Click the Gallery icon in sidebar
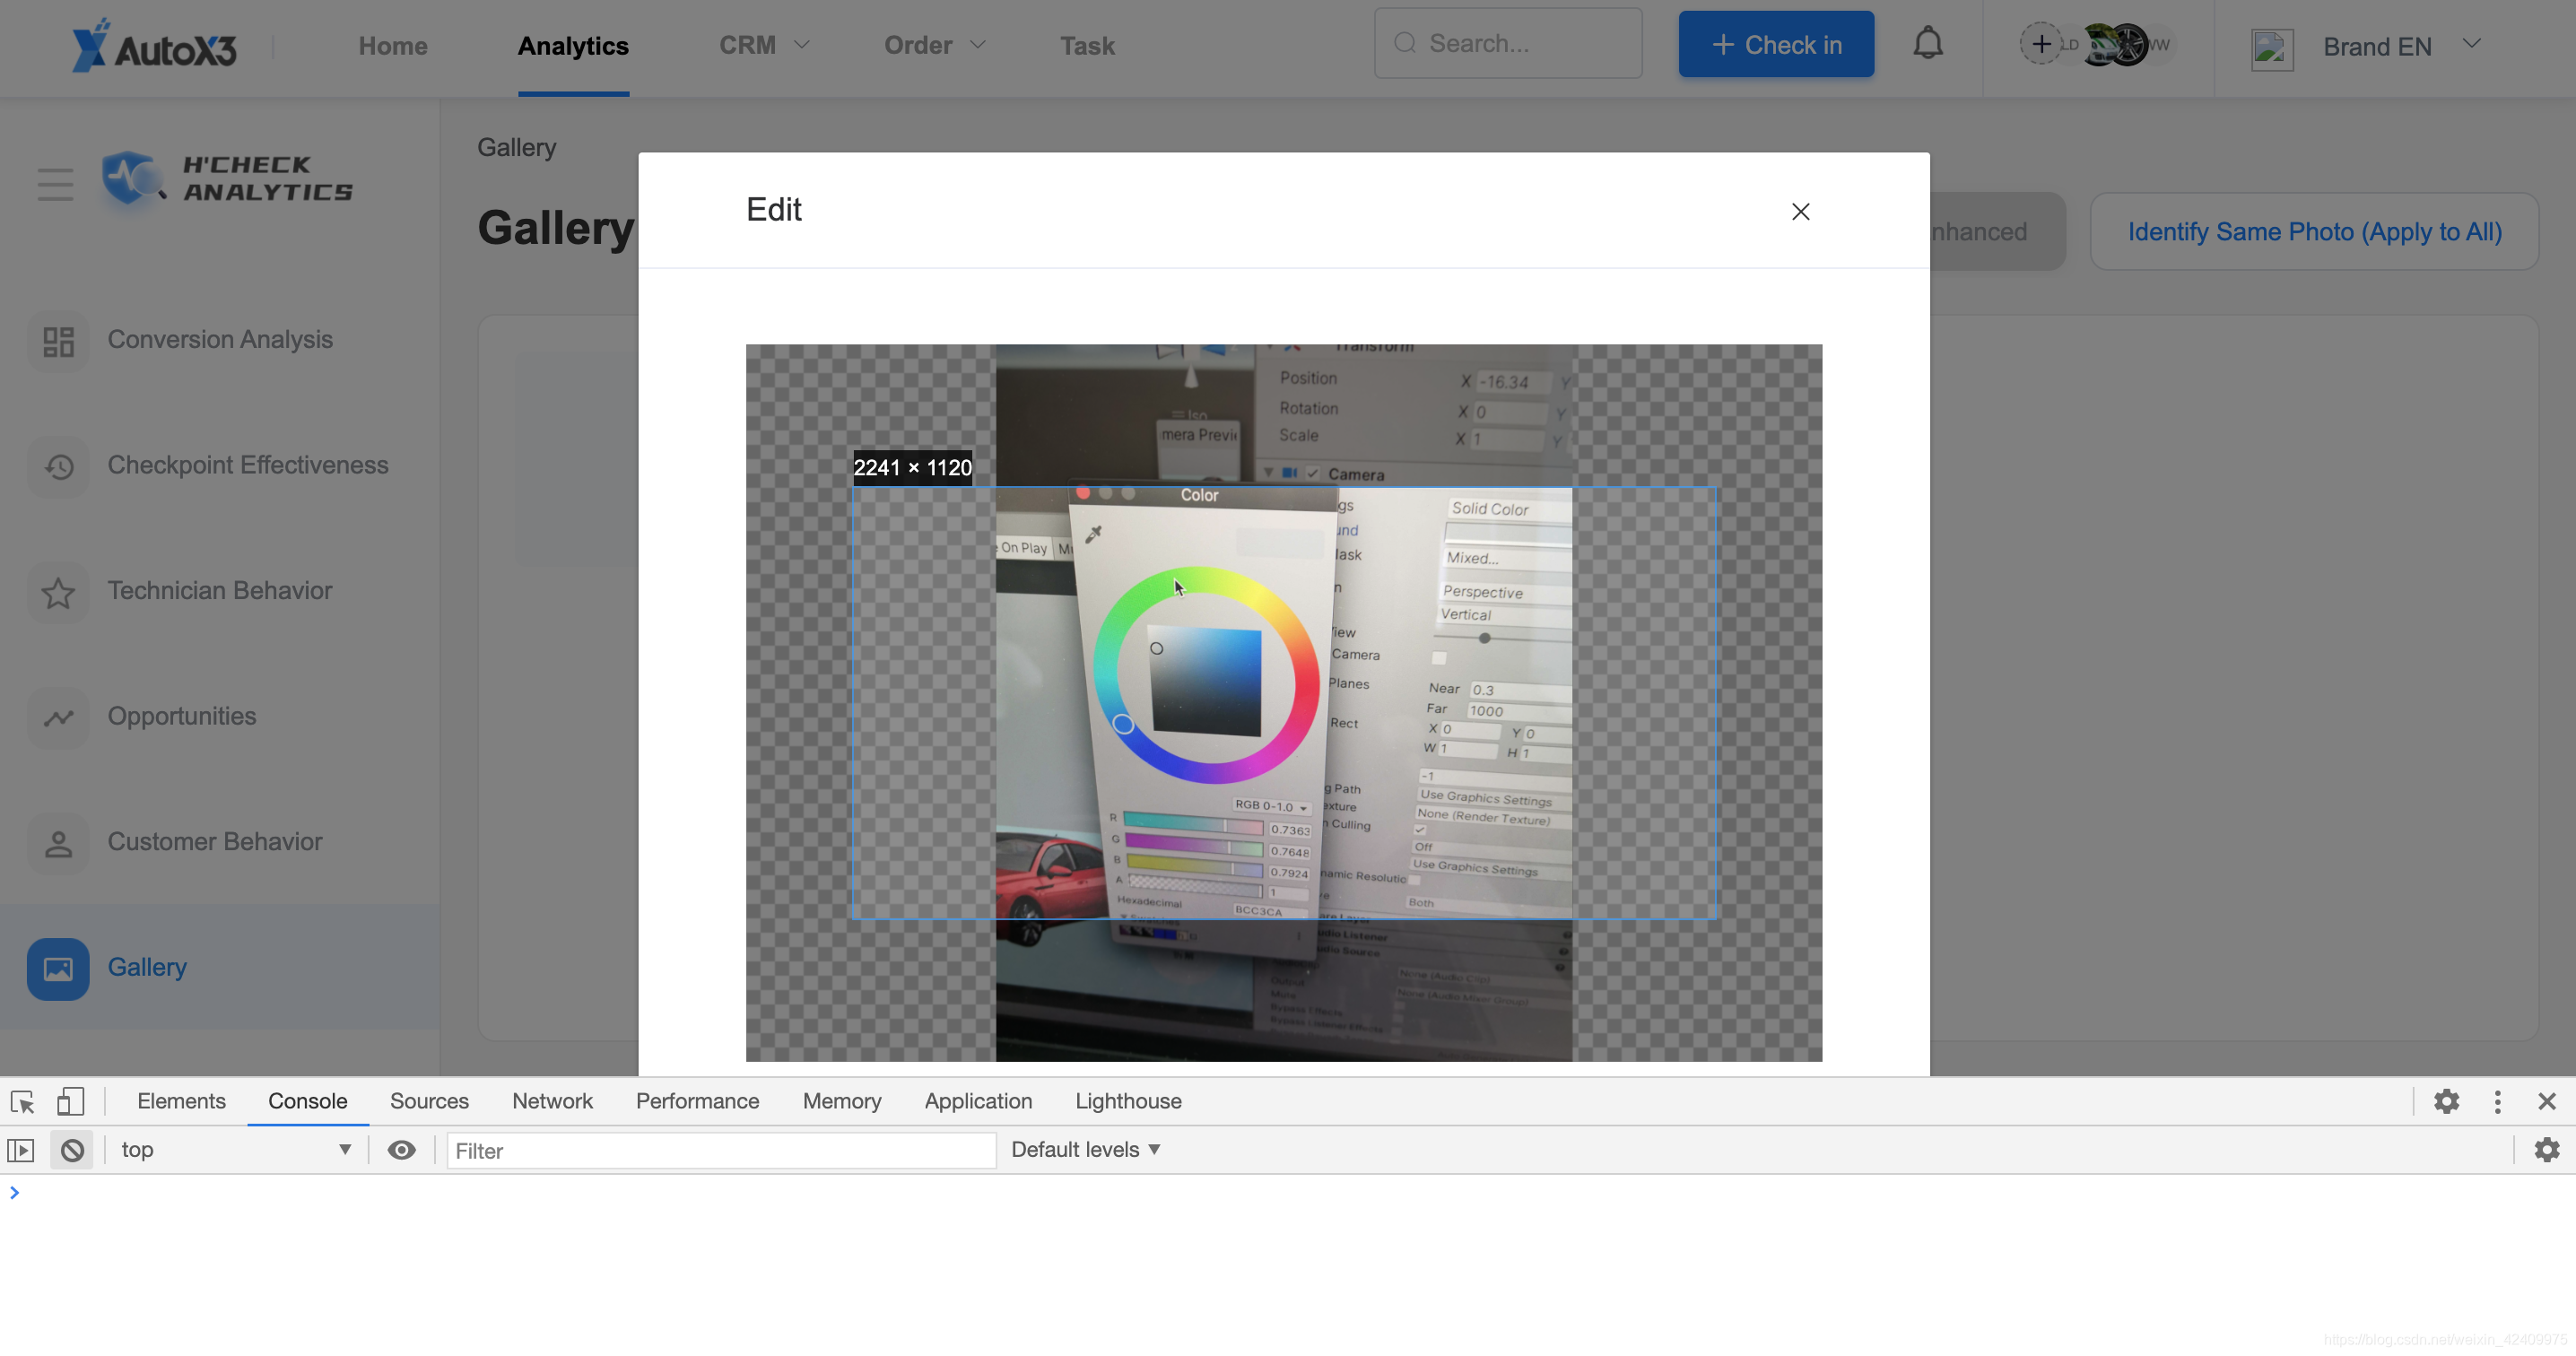2576x1356 pixels. 57,966
